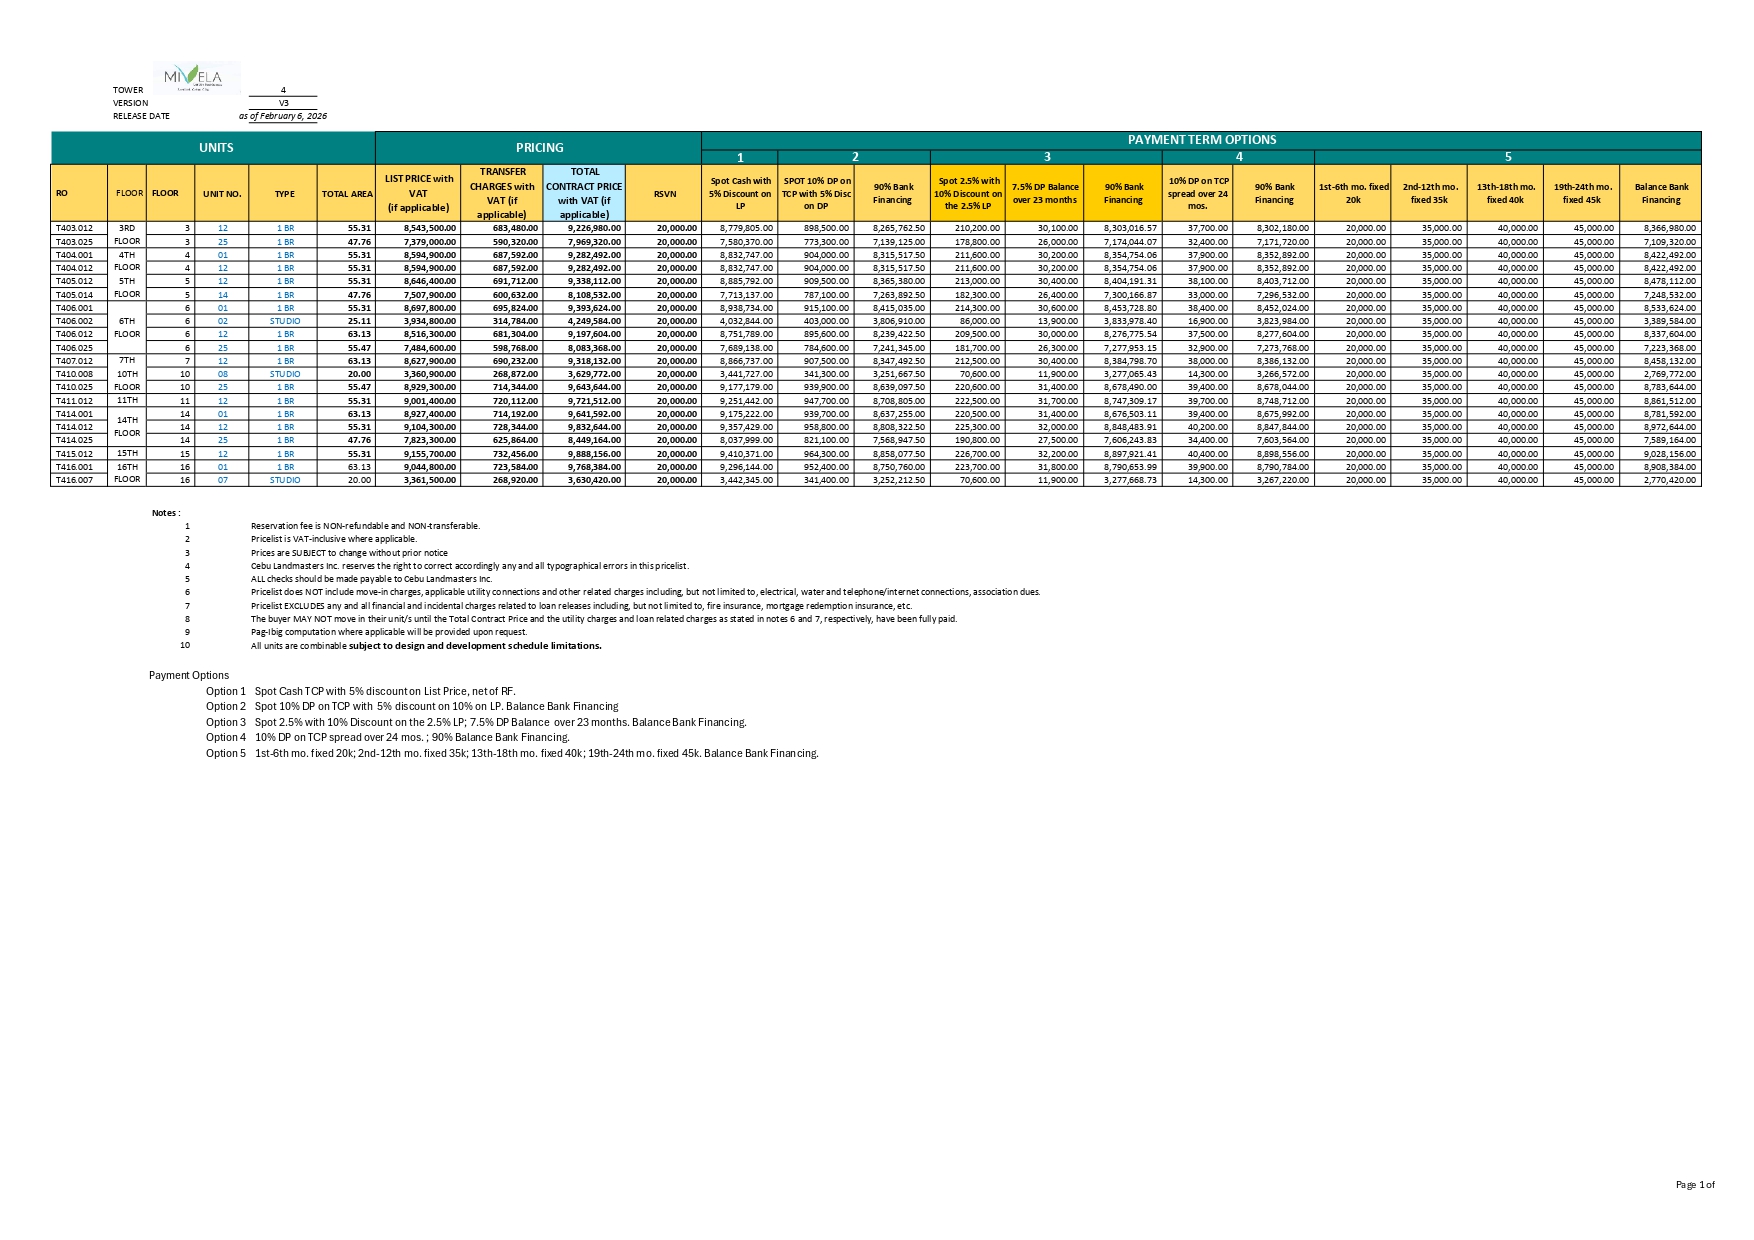Select the version value "V3"
The image size is (1754, 1240).
tap(284, 103)
